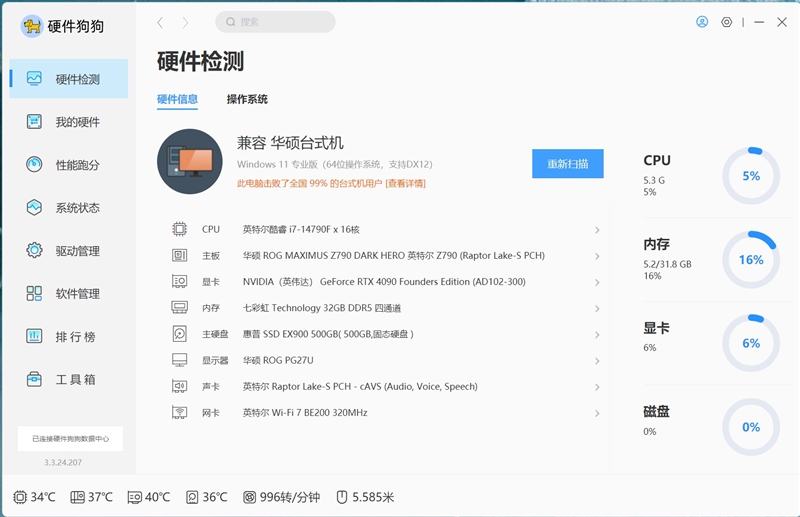Open settings via hexagon gear icon

point(727,22)
